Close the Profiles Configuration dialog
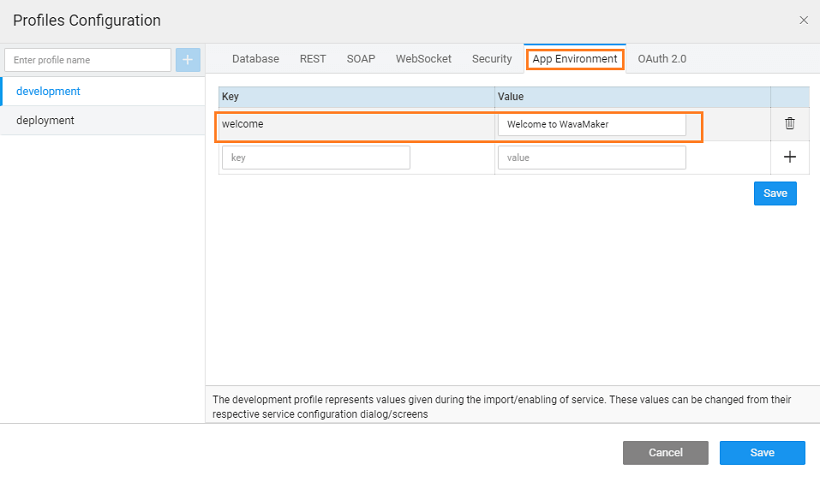 [804, 20]
